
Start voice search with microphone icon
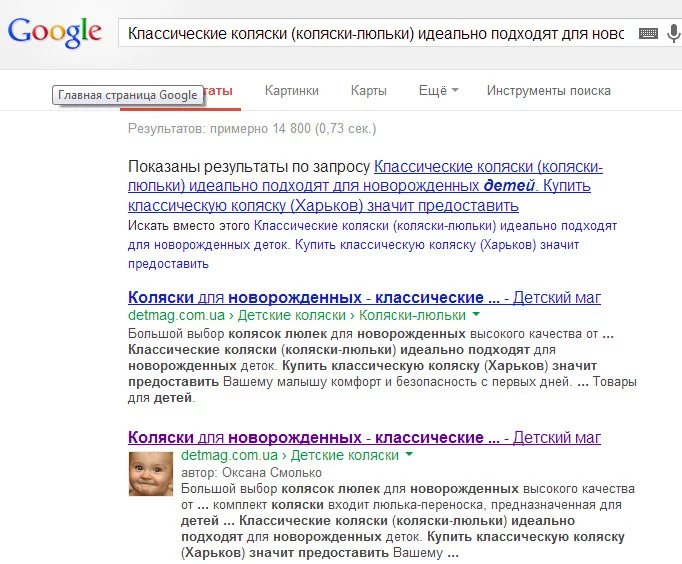[x=674, y=33]
